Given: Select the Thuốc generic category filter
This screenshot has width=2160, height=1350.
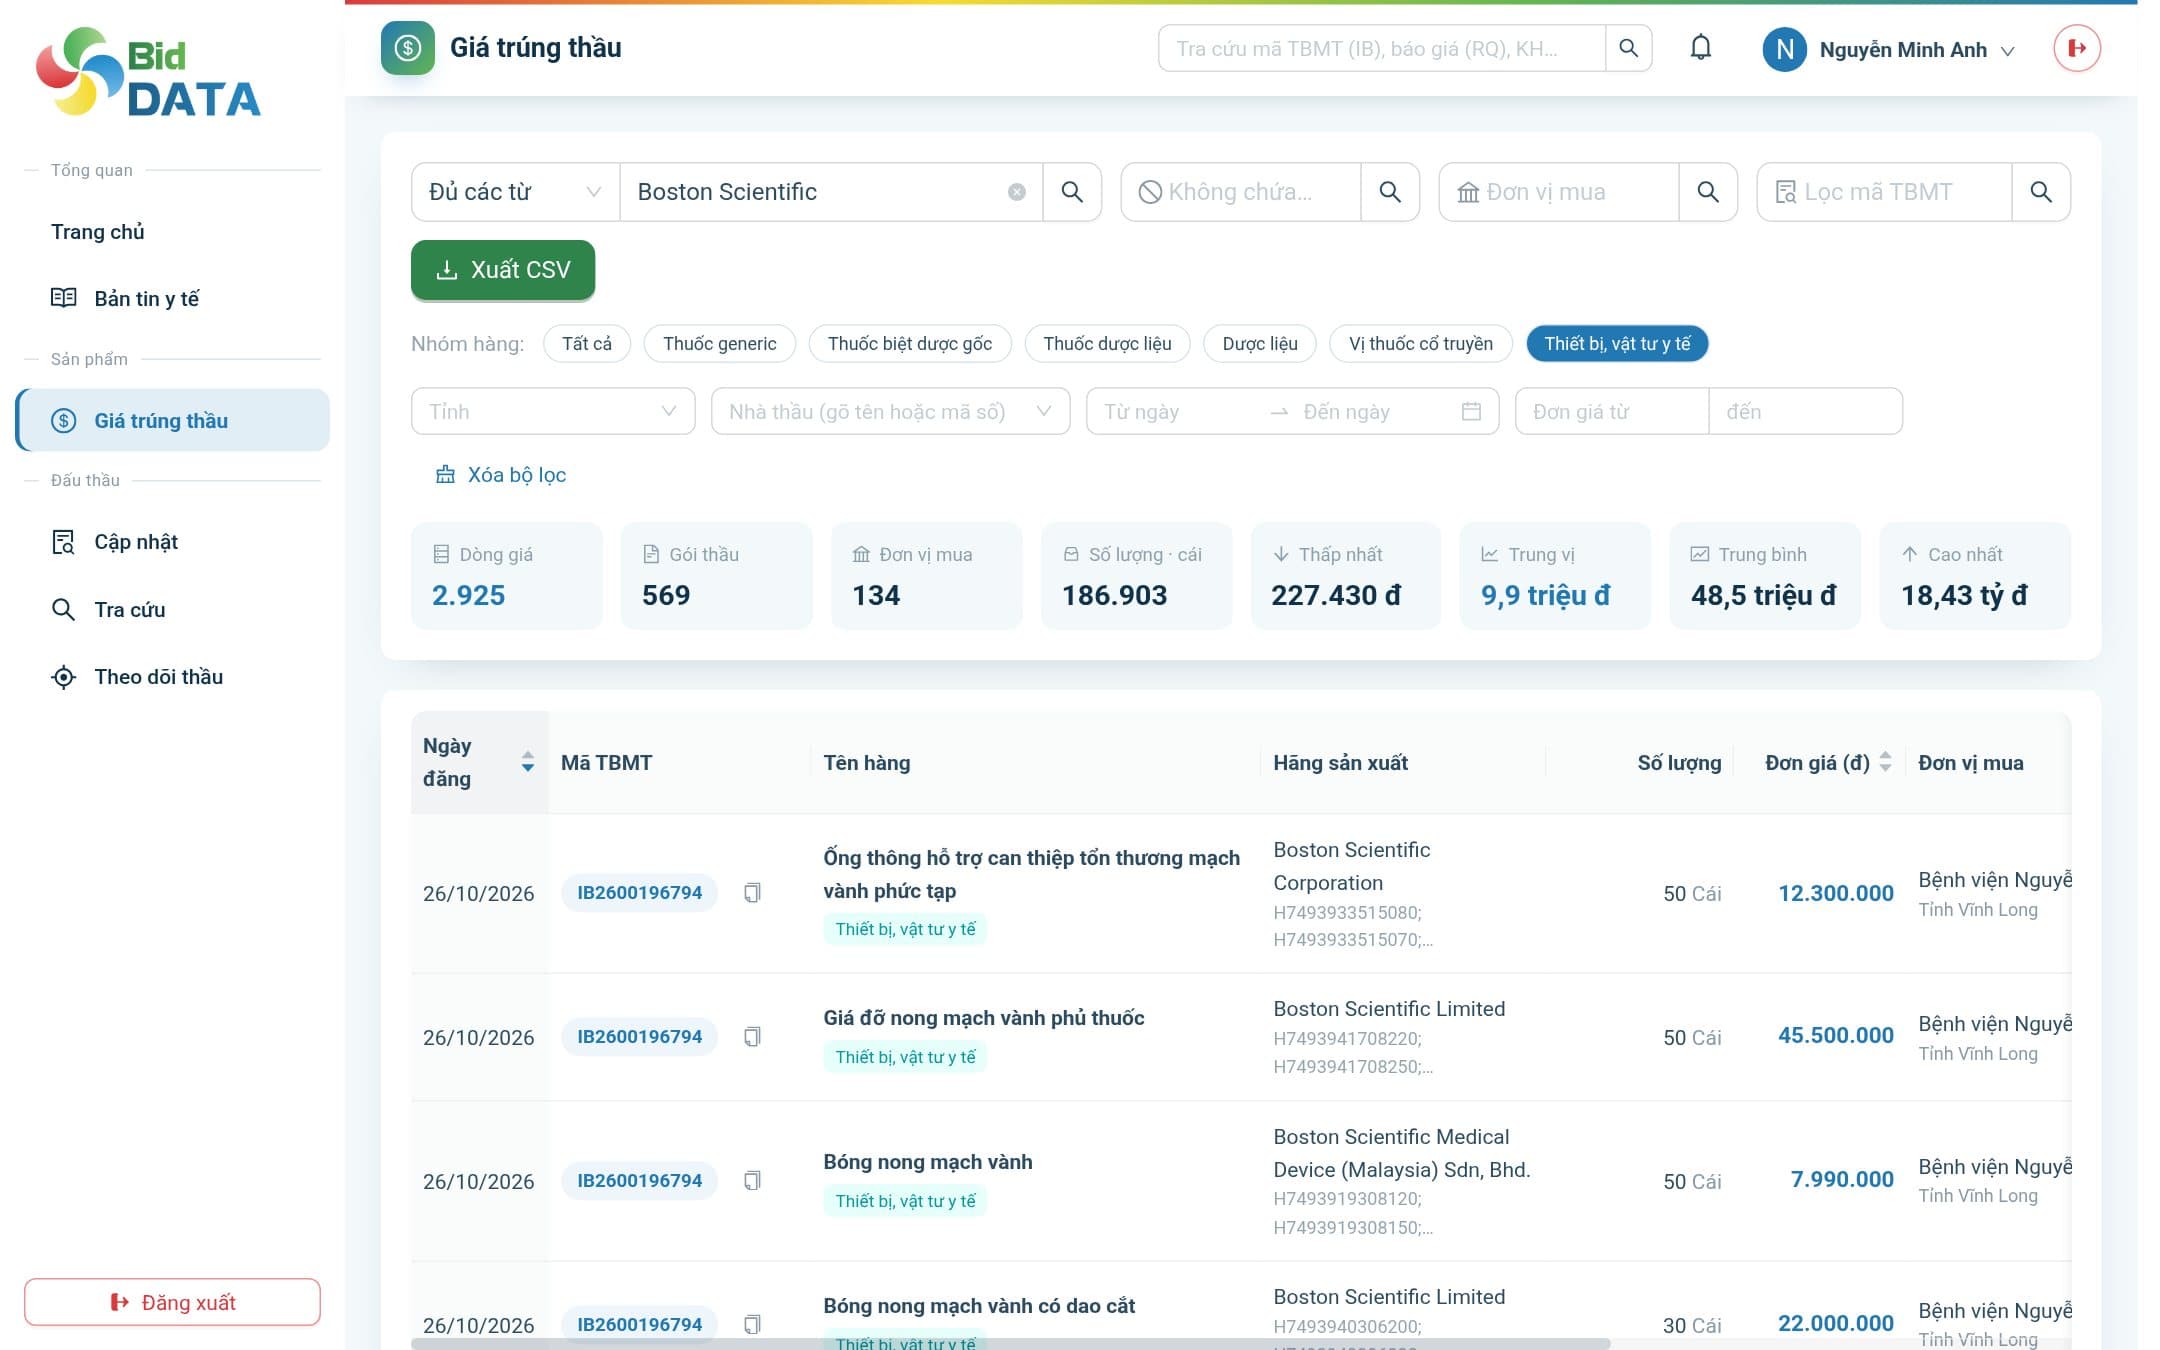Looking at the screenshot, I should [720, 344].
